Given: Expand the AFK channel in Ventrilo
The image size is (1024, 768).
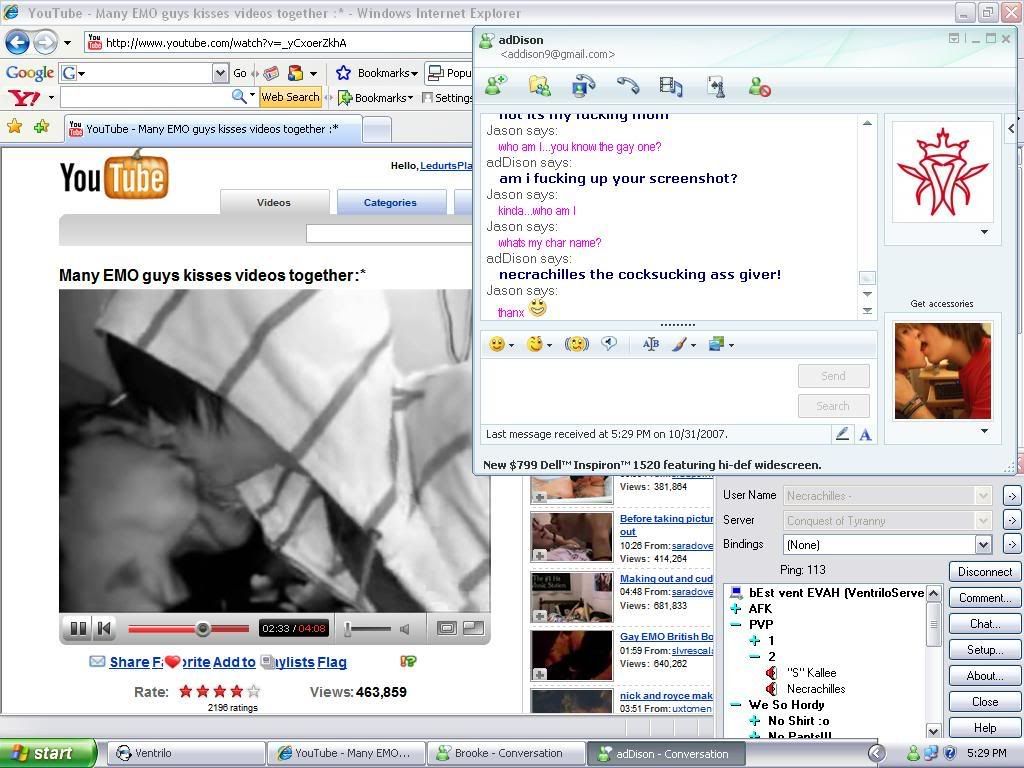Looking at the screenshot, I should 736,609.
